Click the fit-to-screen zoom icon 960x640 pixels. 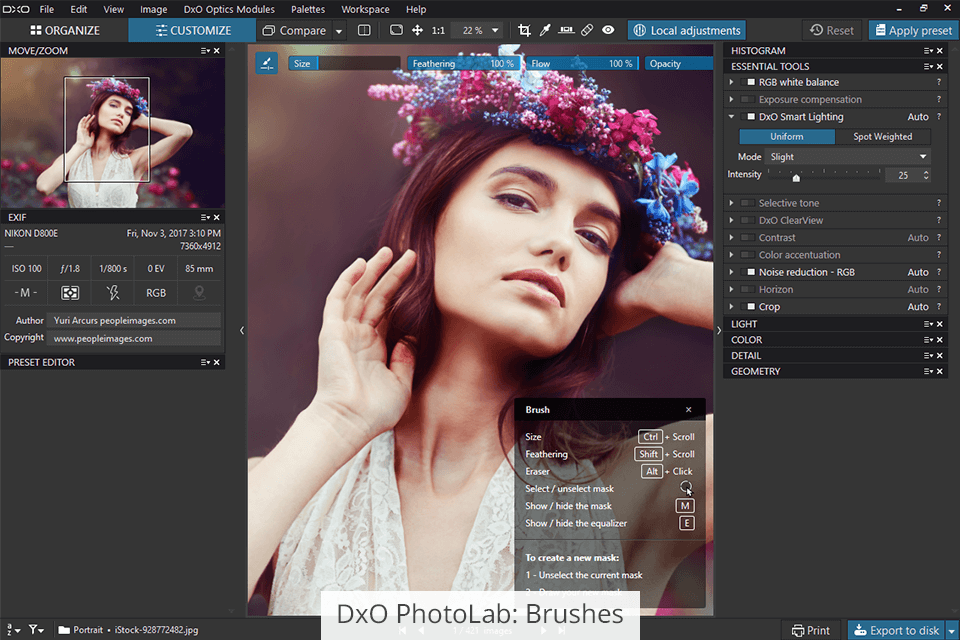pos(396,30)
